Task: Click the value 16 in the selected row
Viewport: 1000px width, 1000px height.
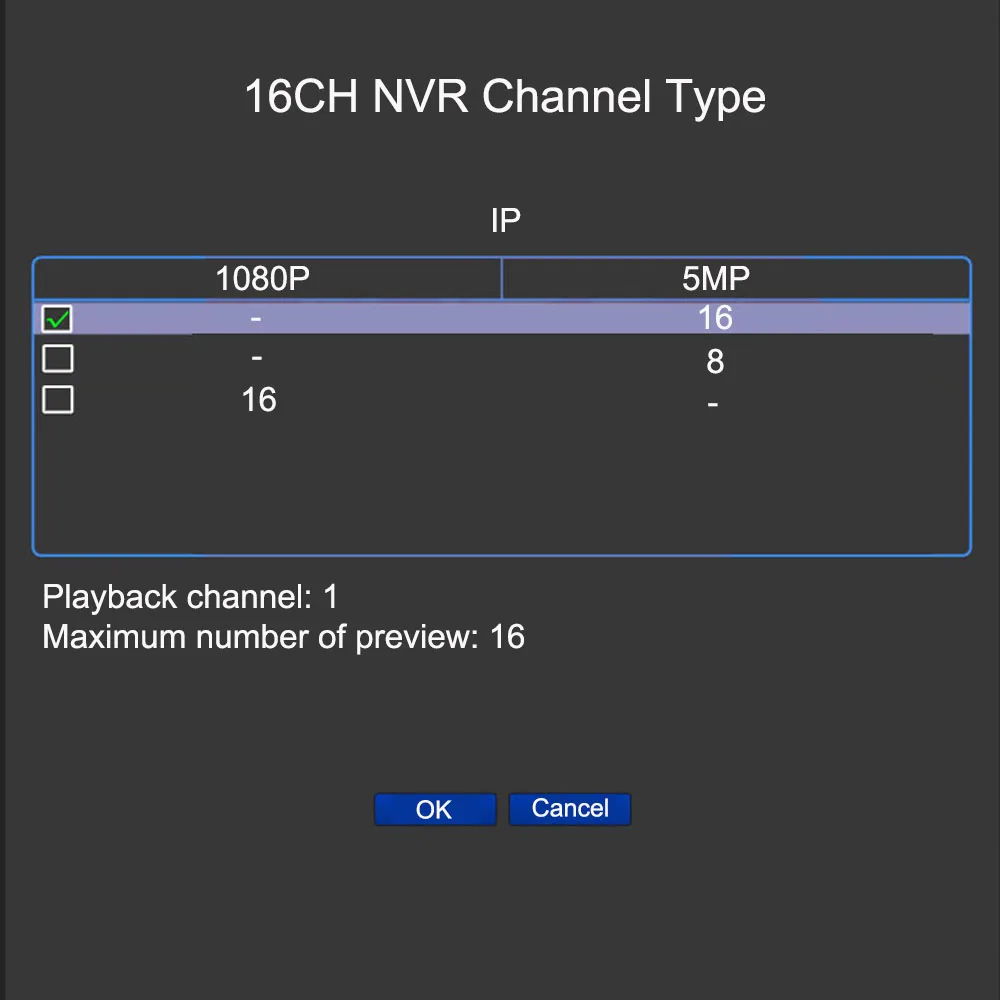Action: tap(714, 318)
